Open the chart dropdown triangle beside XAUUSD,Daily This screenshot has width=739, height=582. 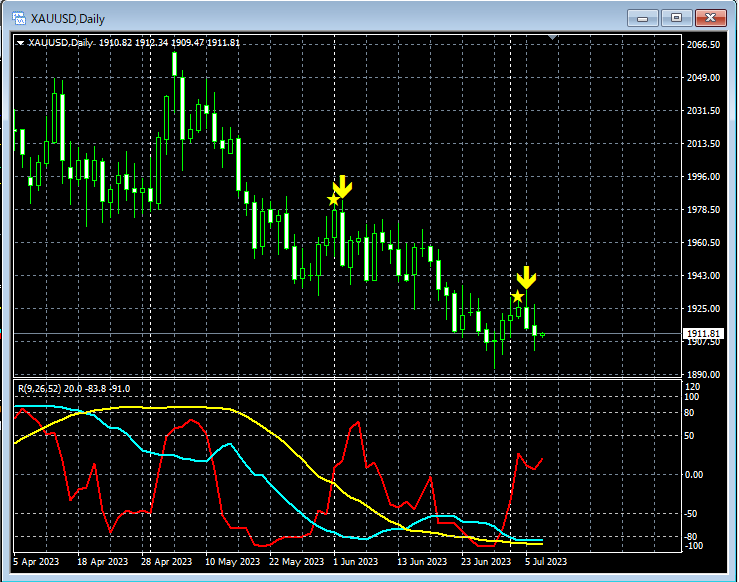(x=20, y=43)
